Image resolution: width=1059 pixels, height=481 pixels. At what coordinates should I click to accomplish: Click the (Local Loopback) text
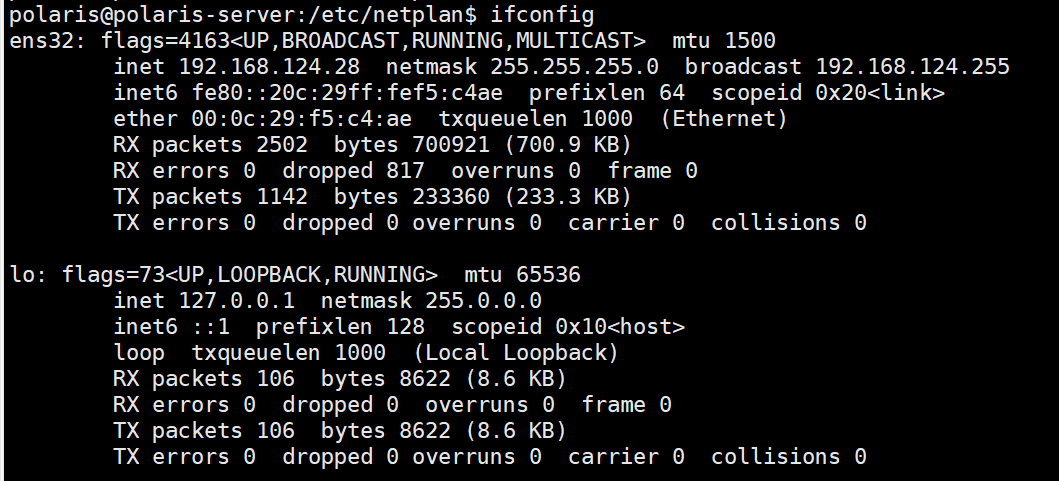coord(515,353)
